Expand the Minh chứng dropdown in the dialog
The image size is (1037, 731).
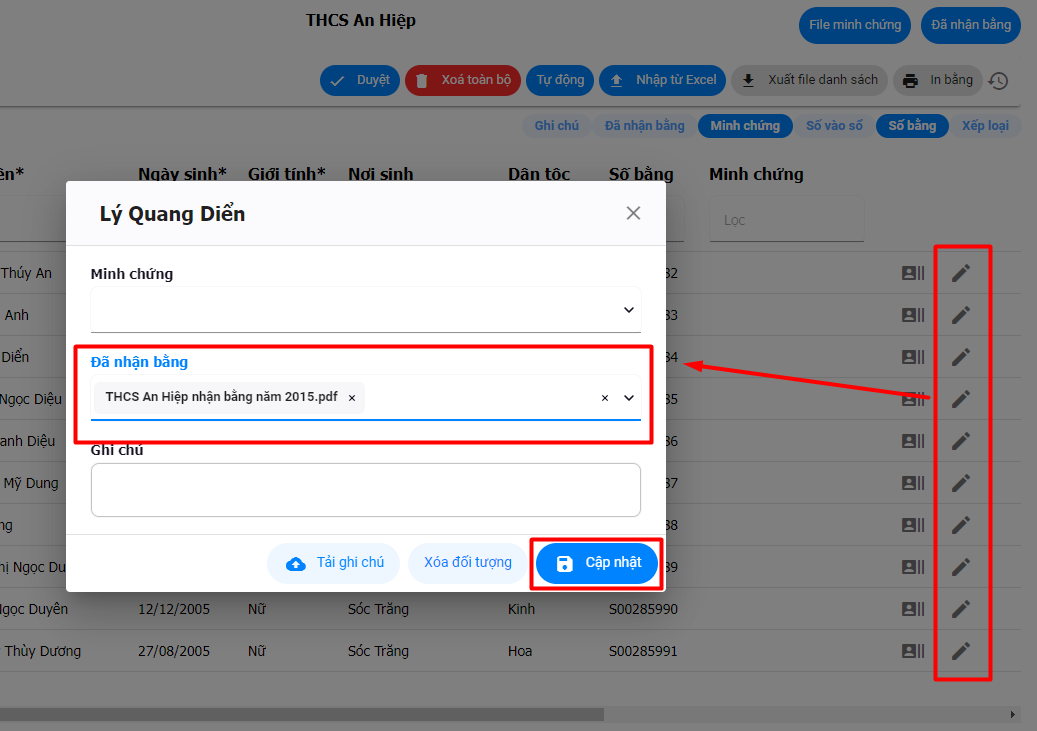click(629, 310)
